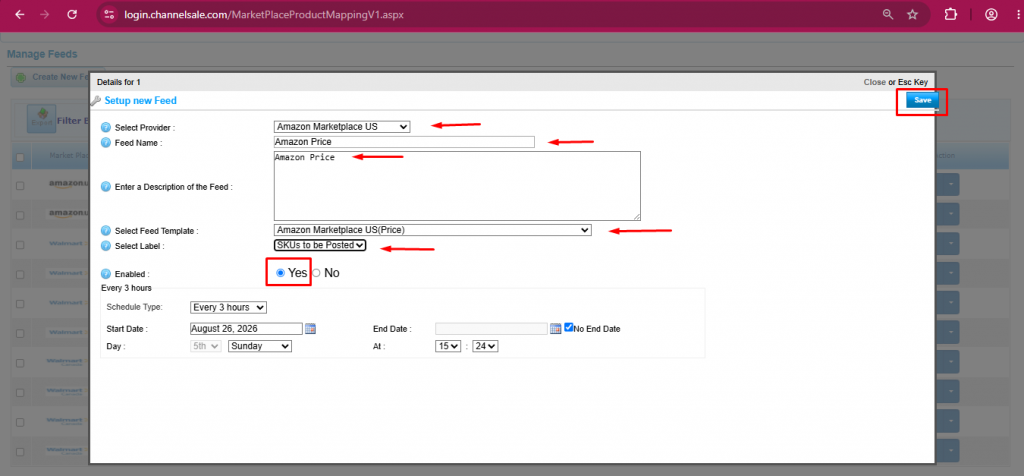The height and width of the screenshot is (476, 1024).
Task: Click the browser forward arrow
Action: pyautogui.click(x=45, y=14)
